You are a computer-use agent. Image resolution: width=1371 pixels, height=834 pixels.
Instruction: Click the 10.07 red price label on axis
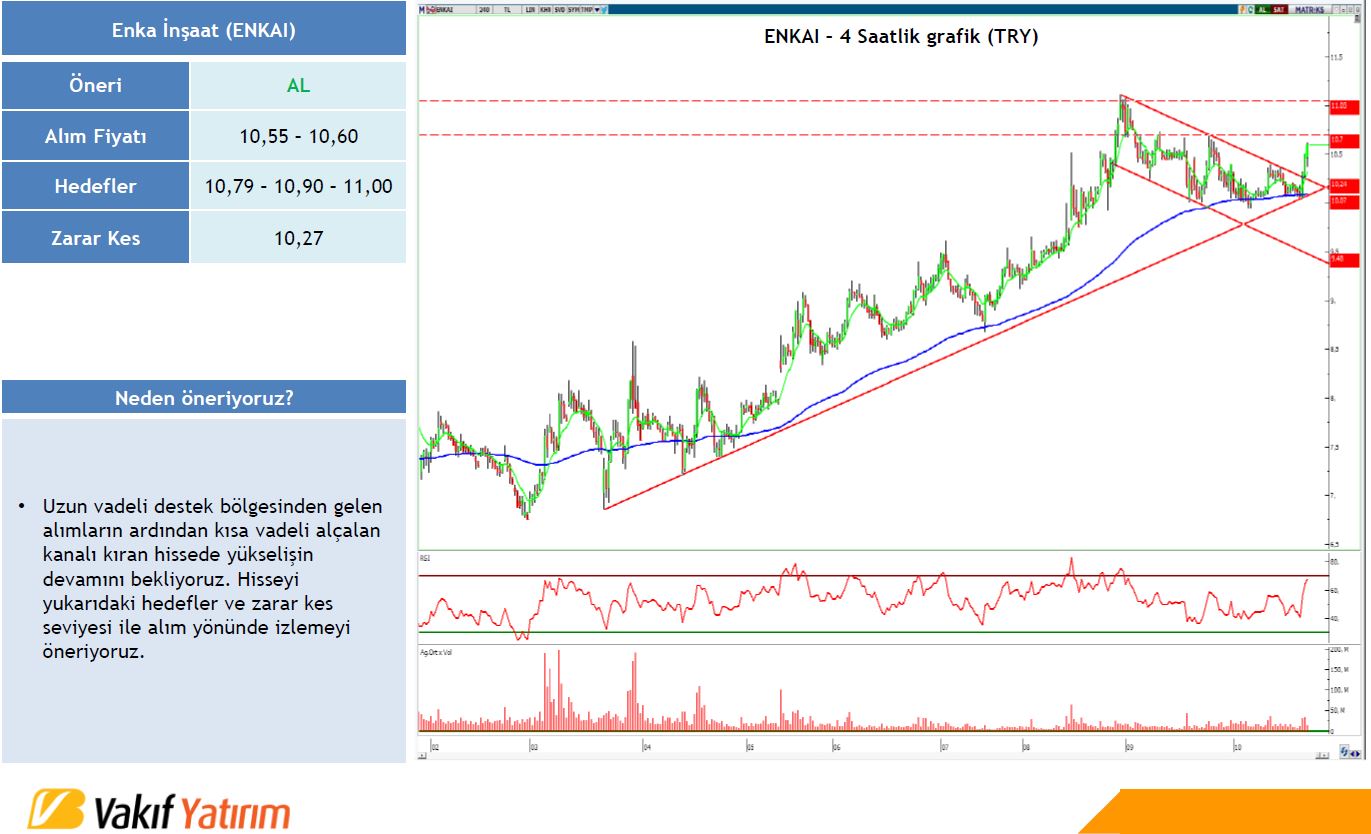[x=1345, y=202]
